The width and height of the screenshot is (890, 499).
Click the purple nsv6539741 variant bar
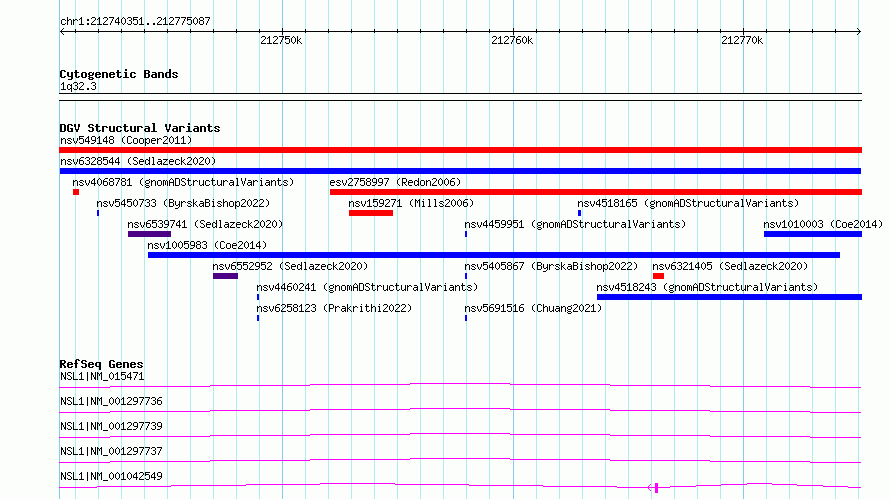tap(149, 234)
